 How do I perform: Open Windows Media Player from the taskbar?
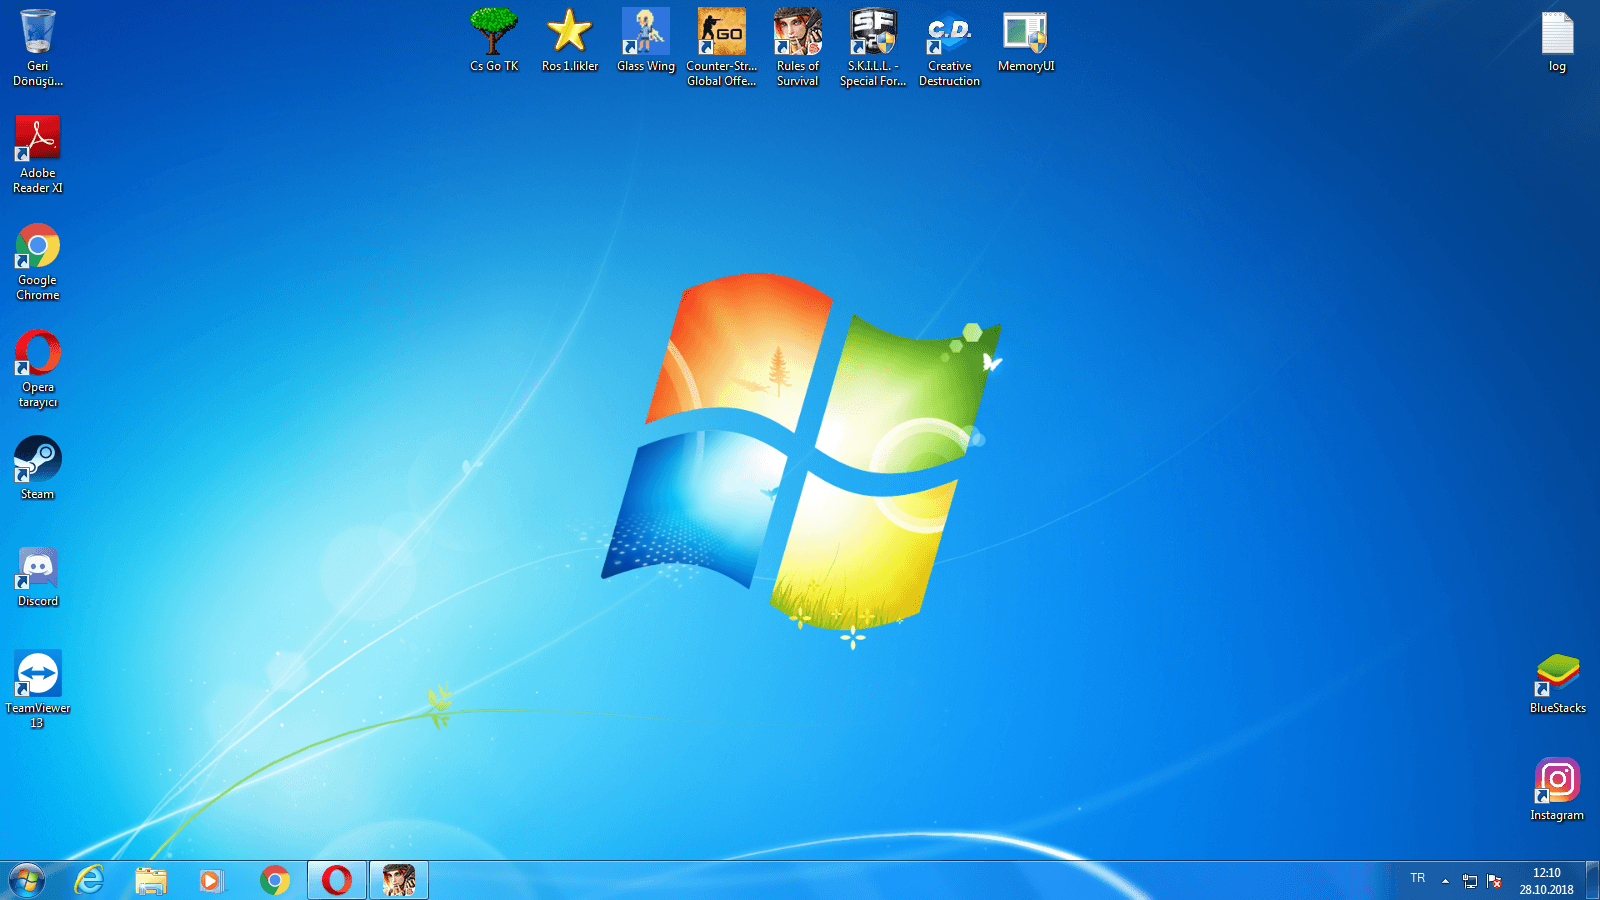pyautogui.click(x=212, y=880)
